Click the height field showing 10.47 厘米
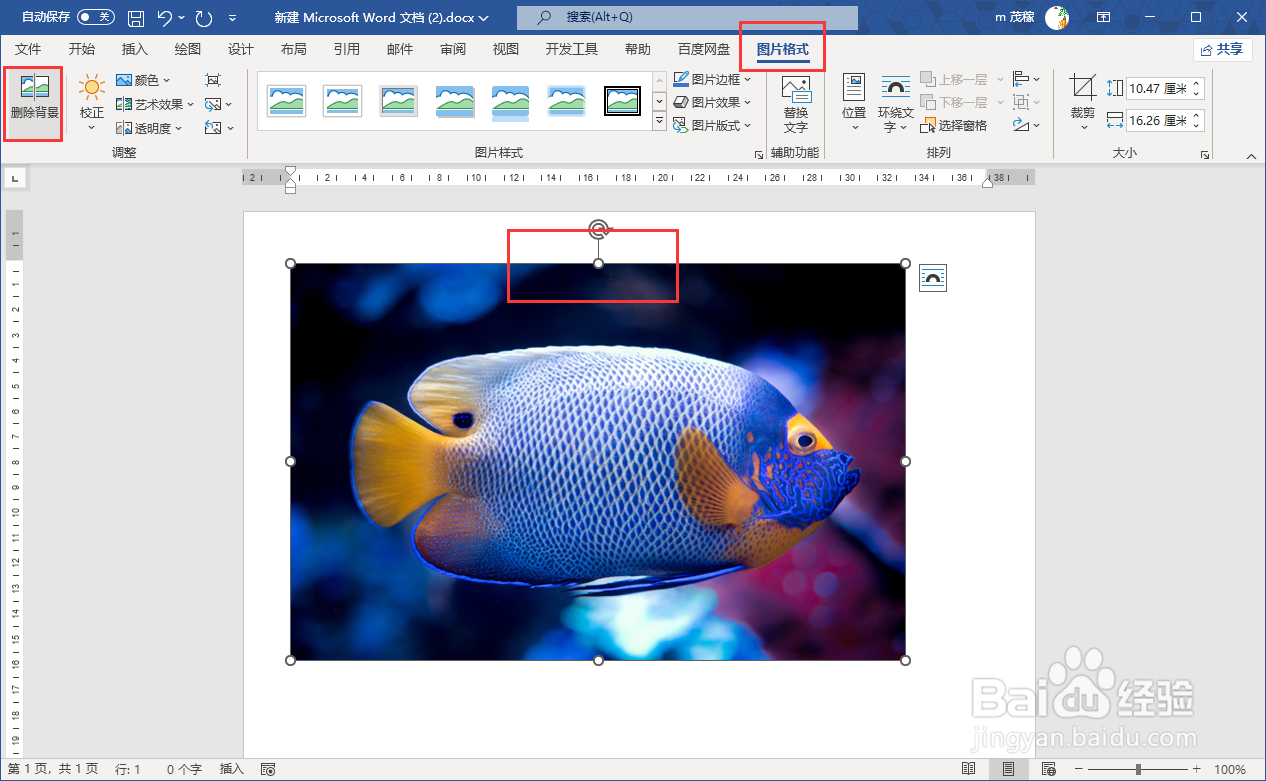Image resolution: width=1266 pixels, height=781 pixels. [1158, 89]
